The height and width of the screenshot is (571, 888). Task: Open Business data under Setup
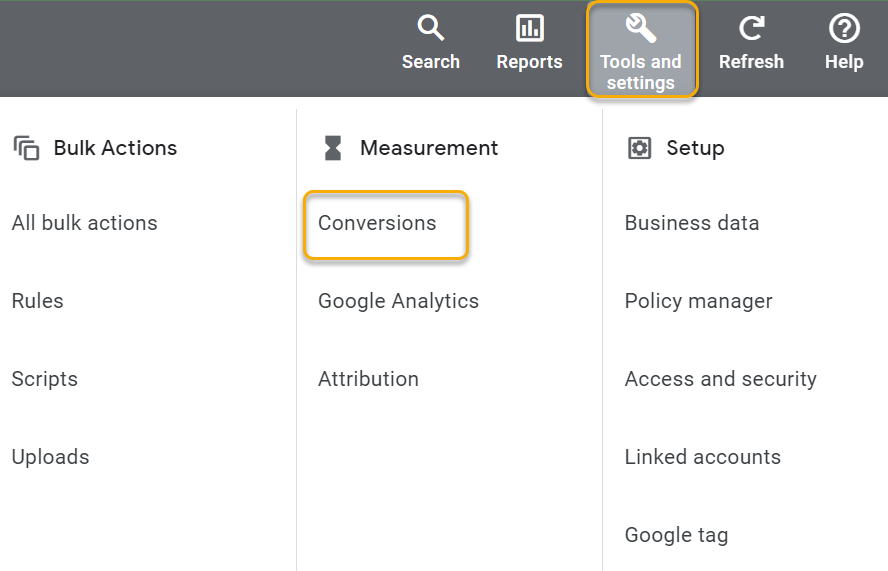coord(692,223)
